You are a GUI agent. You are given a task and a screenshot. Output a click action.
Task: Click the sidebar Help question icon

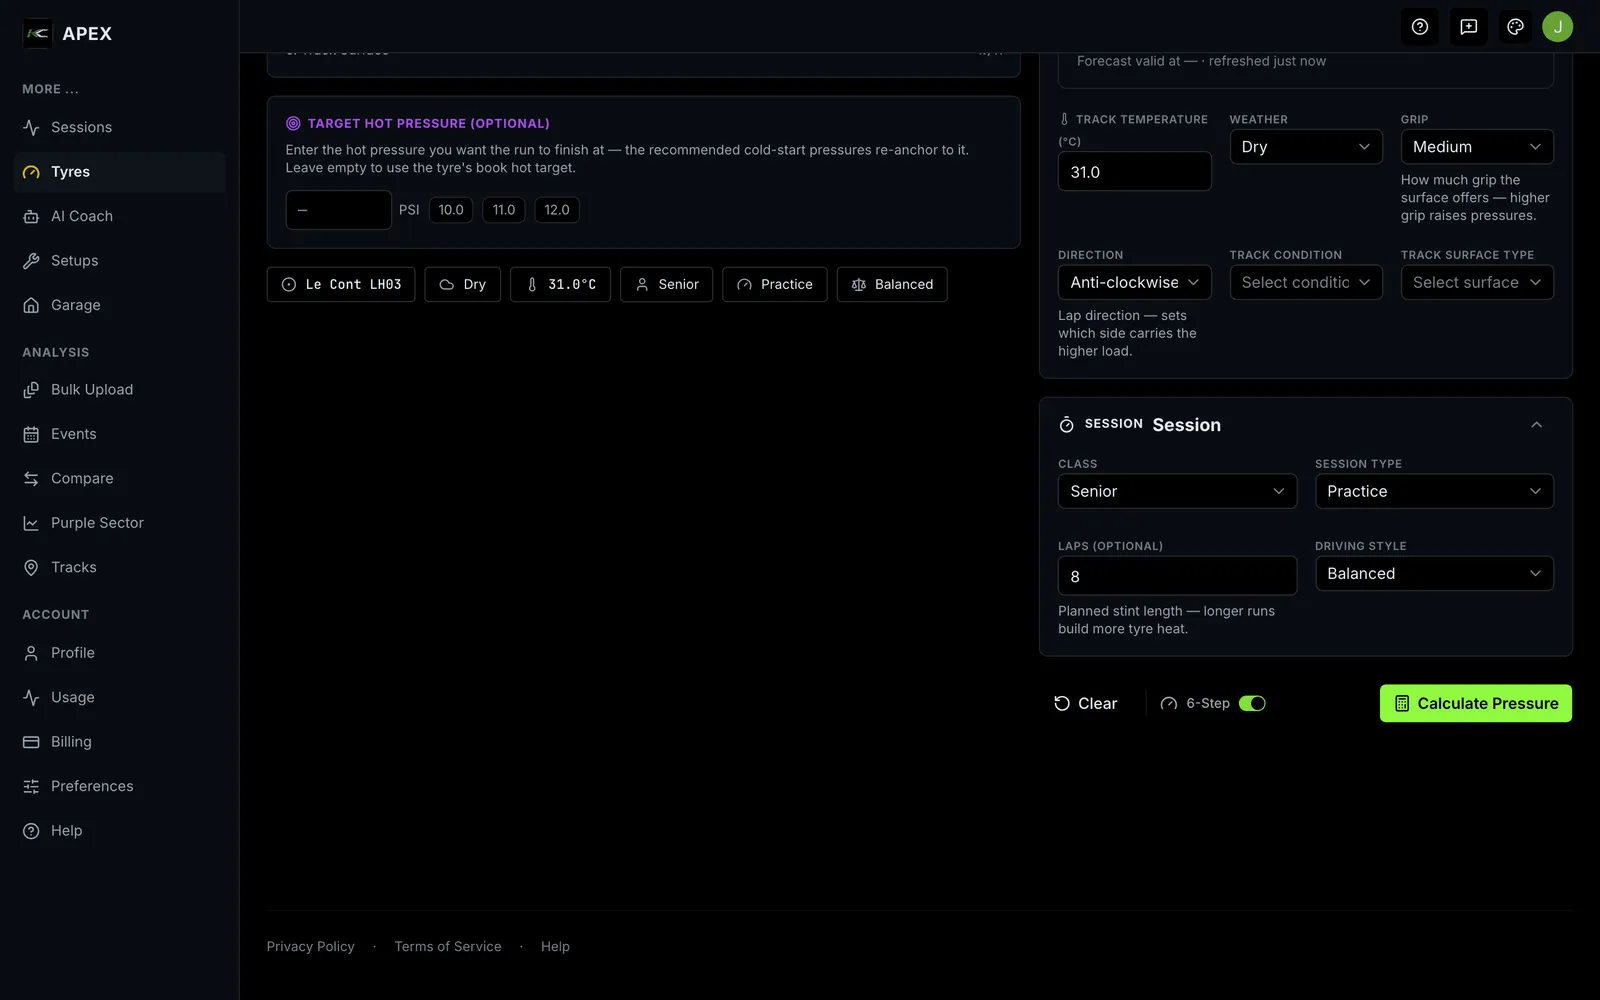pyautogui.click(x=31, y=831)
